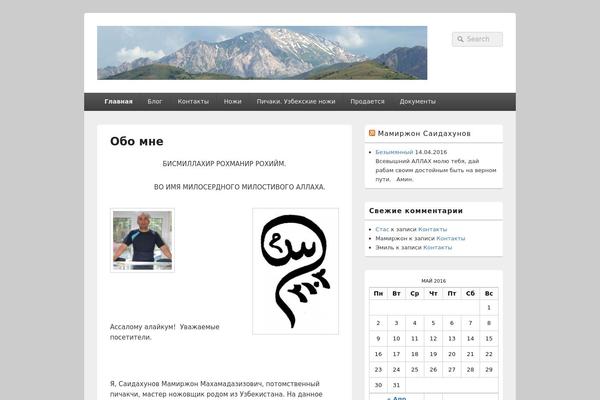Open the Мамиржон Саидахунов feed title link

click(x=424, y=133)
